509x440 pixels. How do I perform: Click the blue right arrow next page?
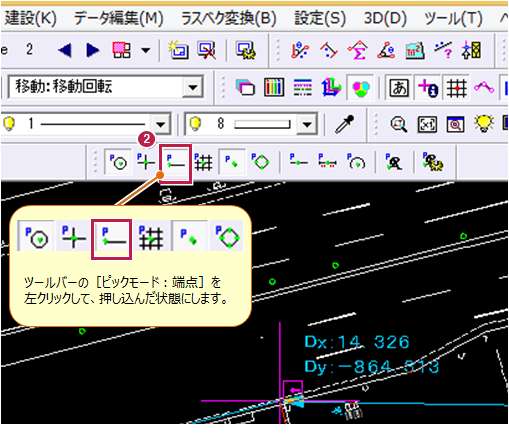click(x=93, y=51)
